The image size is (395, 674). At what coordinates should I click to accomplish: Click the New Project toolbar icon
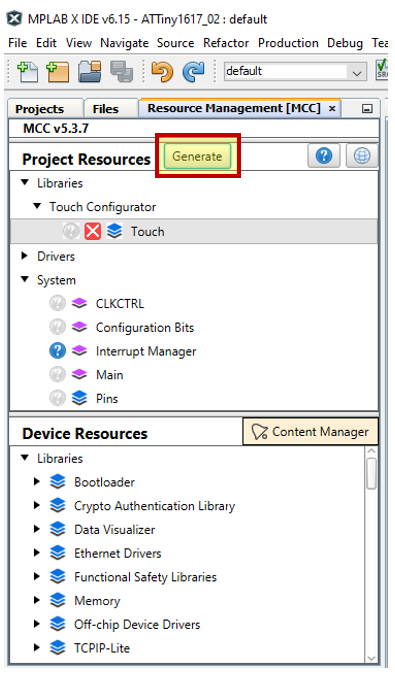click(58, 71)
